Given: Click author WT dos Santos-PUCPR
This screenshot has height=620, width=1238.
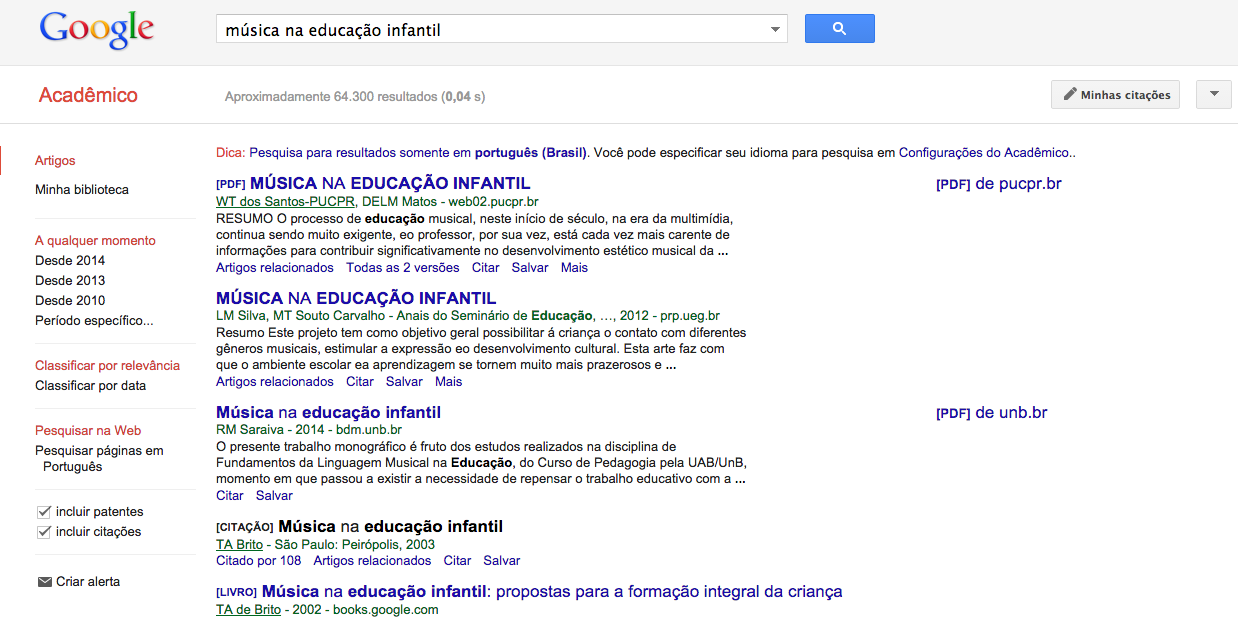Looking at the screenshot, I should pos(285,201).
